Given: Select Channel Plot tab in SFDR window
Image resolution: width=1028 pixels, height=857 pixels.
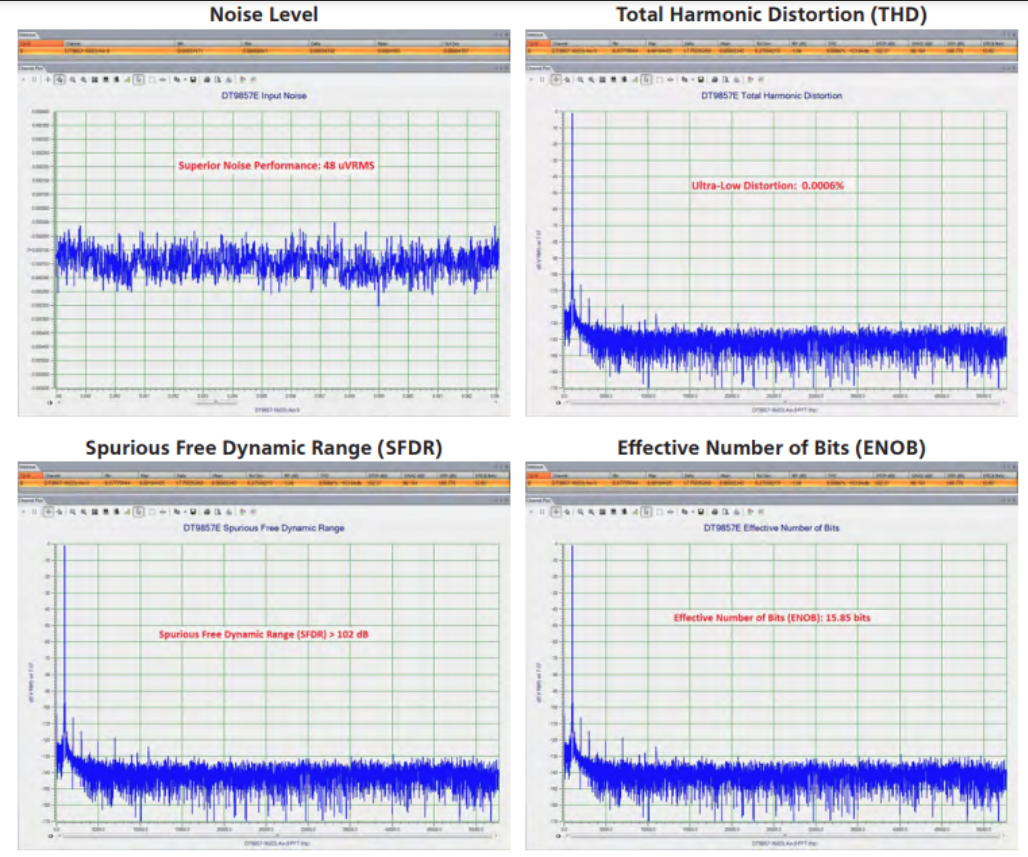Looking at the screenshot, I should [x=31, y=500].
